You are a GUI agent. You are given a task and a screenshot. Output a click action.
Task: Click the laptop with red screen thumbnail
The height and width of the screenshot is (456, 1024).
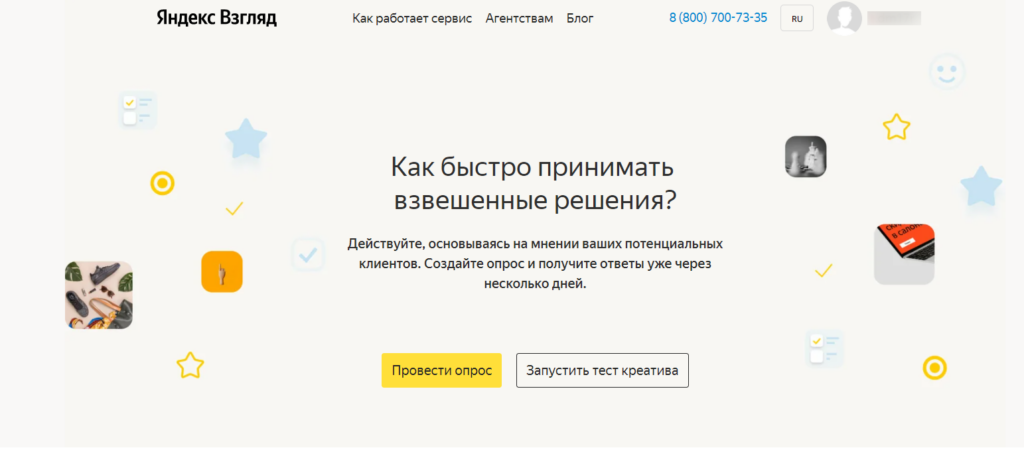point(904,255)
